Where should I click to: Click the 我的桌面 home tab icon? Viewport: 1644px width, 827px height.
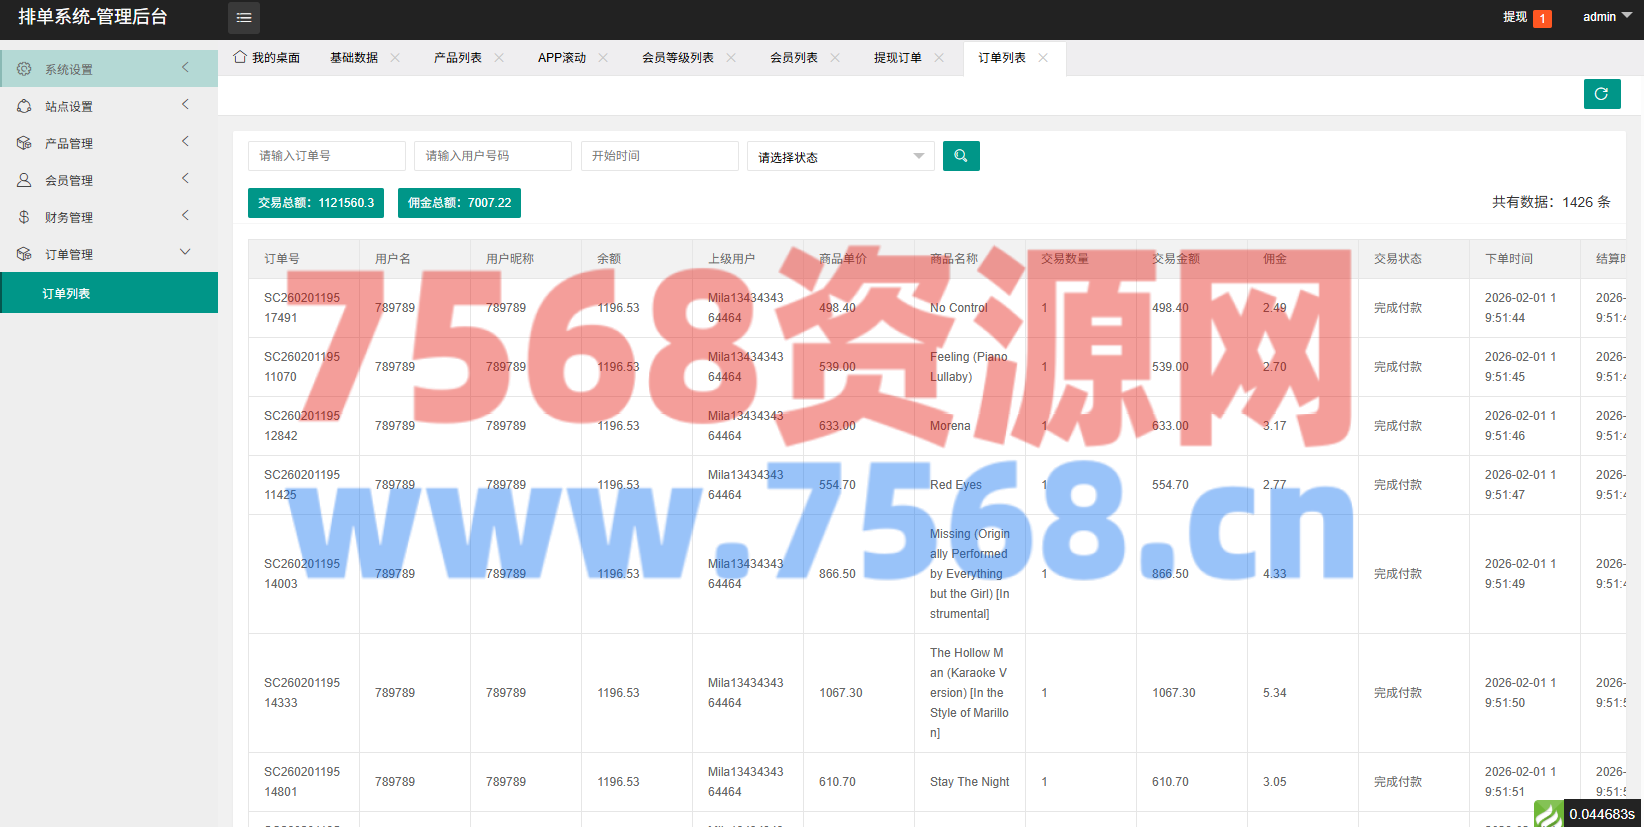[x=240, y=57]
